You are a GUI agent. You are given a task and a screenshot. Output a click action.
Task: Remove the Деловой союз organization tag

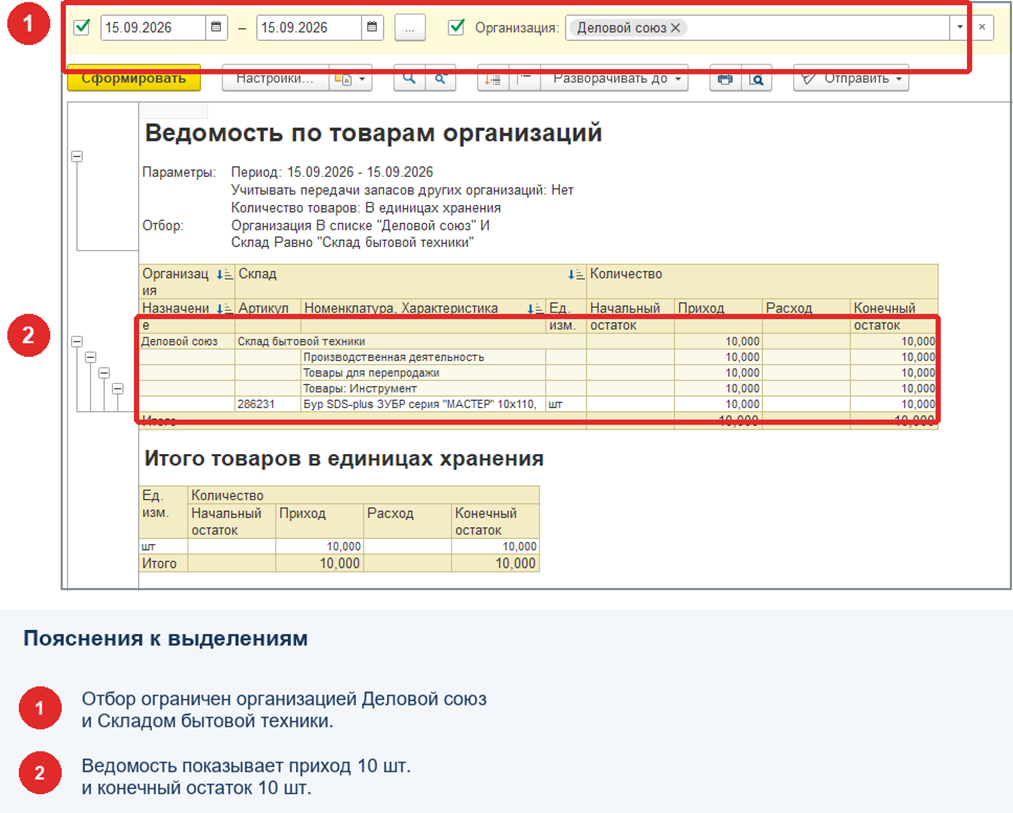pyautogui.click(x=675, y=28)
